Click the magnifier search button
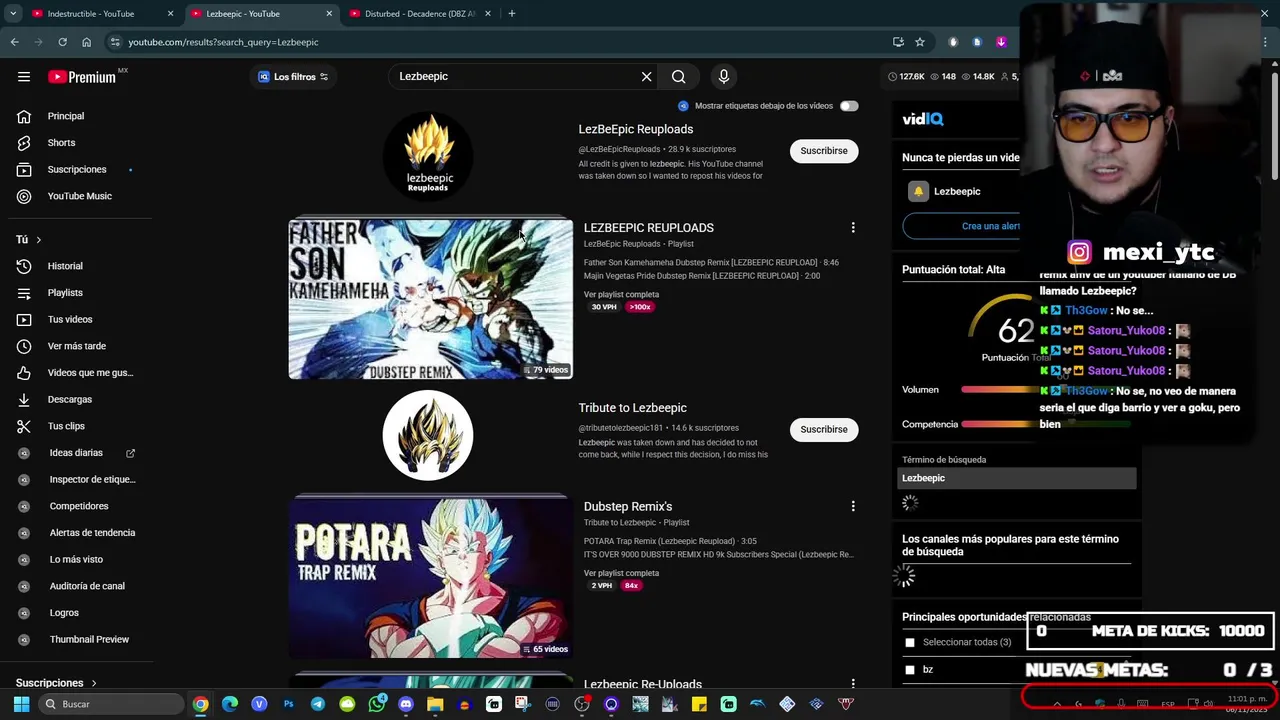 coord(679,77)
